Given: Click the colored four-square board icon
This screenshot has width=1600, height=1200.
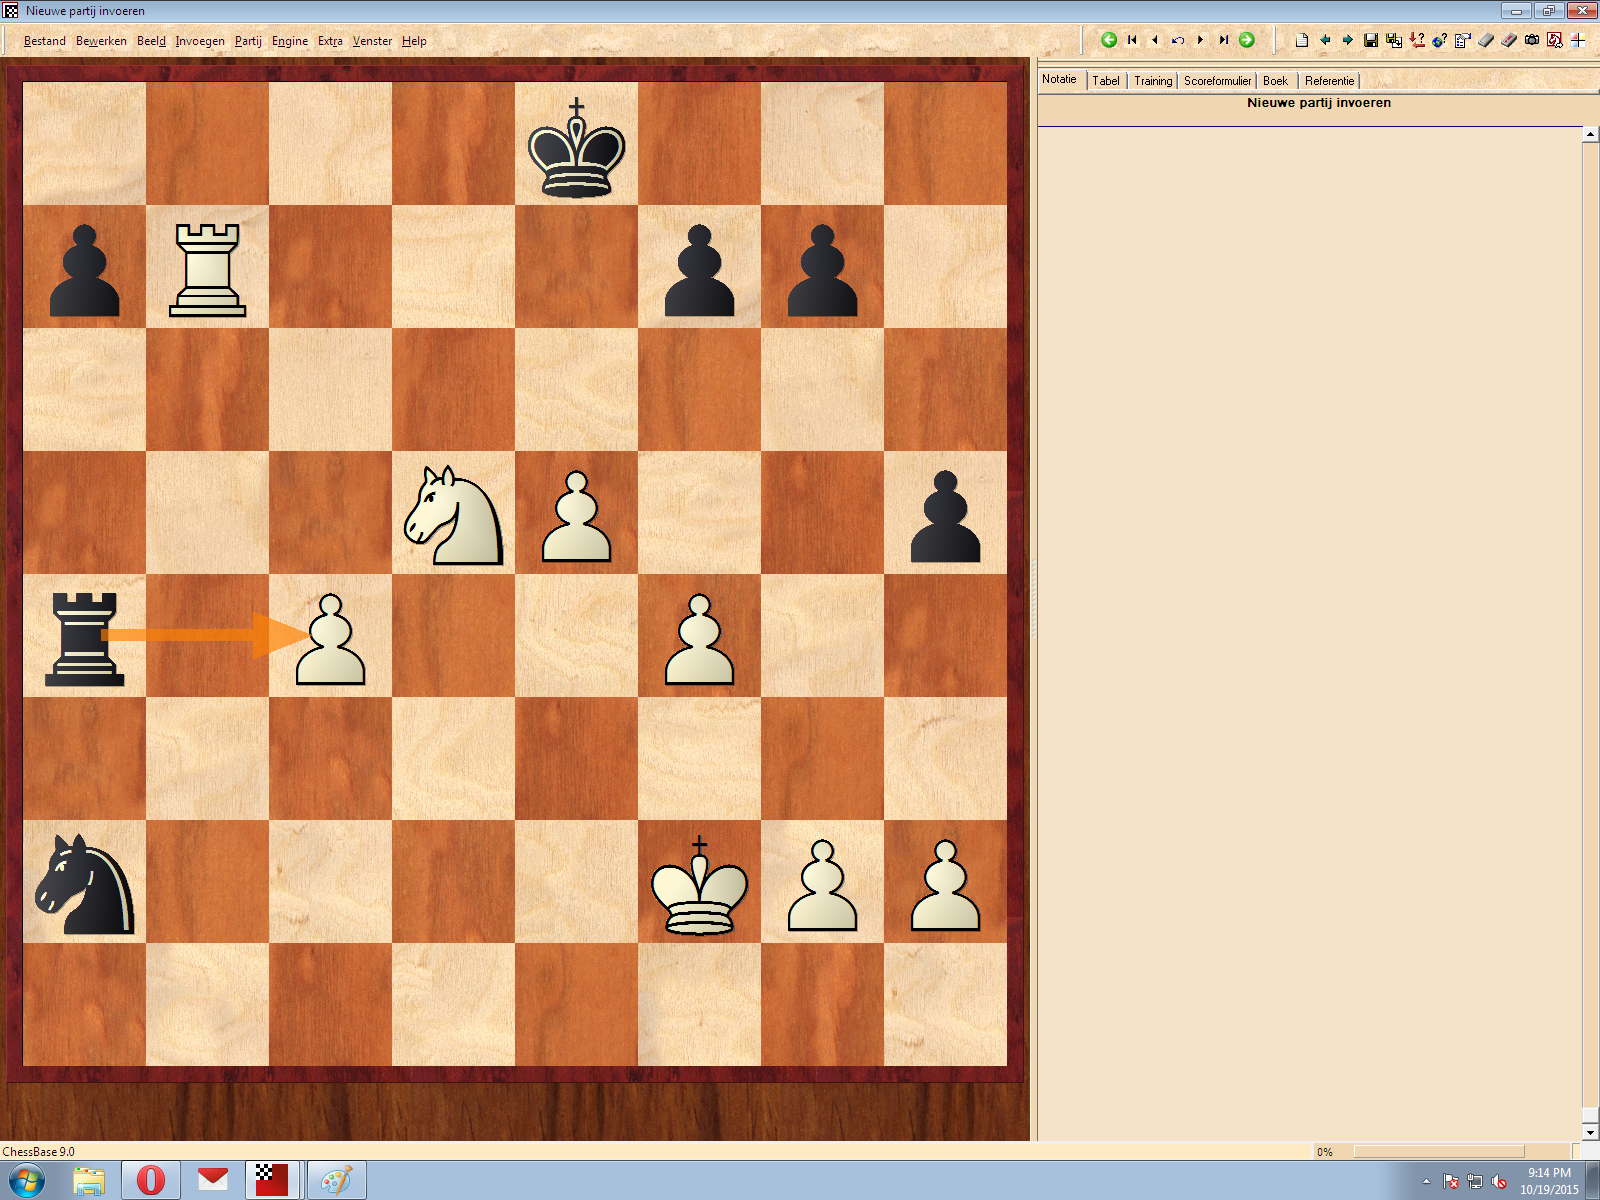Looking at the screenshot, I should click(x=1578, y=40).
